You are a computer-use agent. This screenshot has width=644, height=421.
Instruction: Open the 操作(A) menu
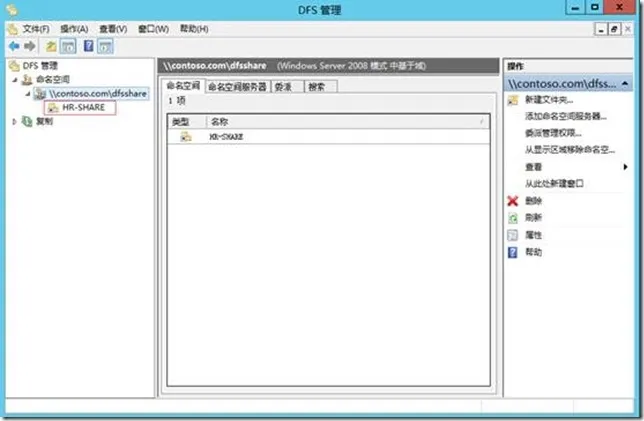click(74, 29)
